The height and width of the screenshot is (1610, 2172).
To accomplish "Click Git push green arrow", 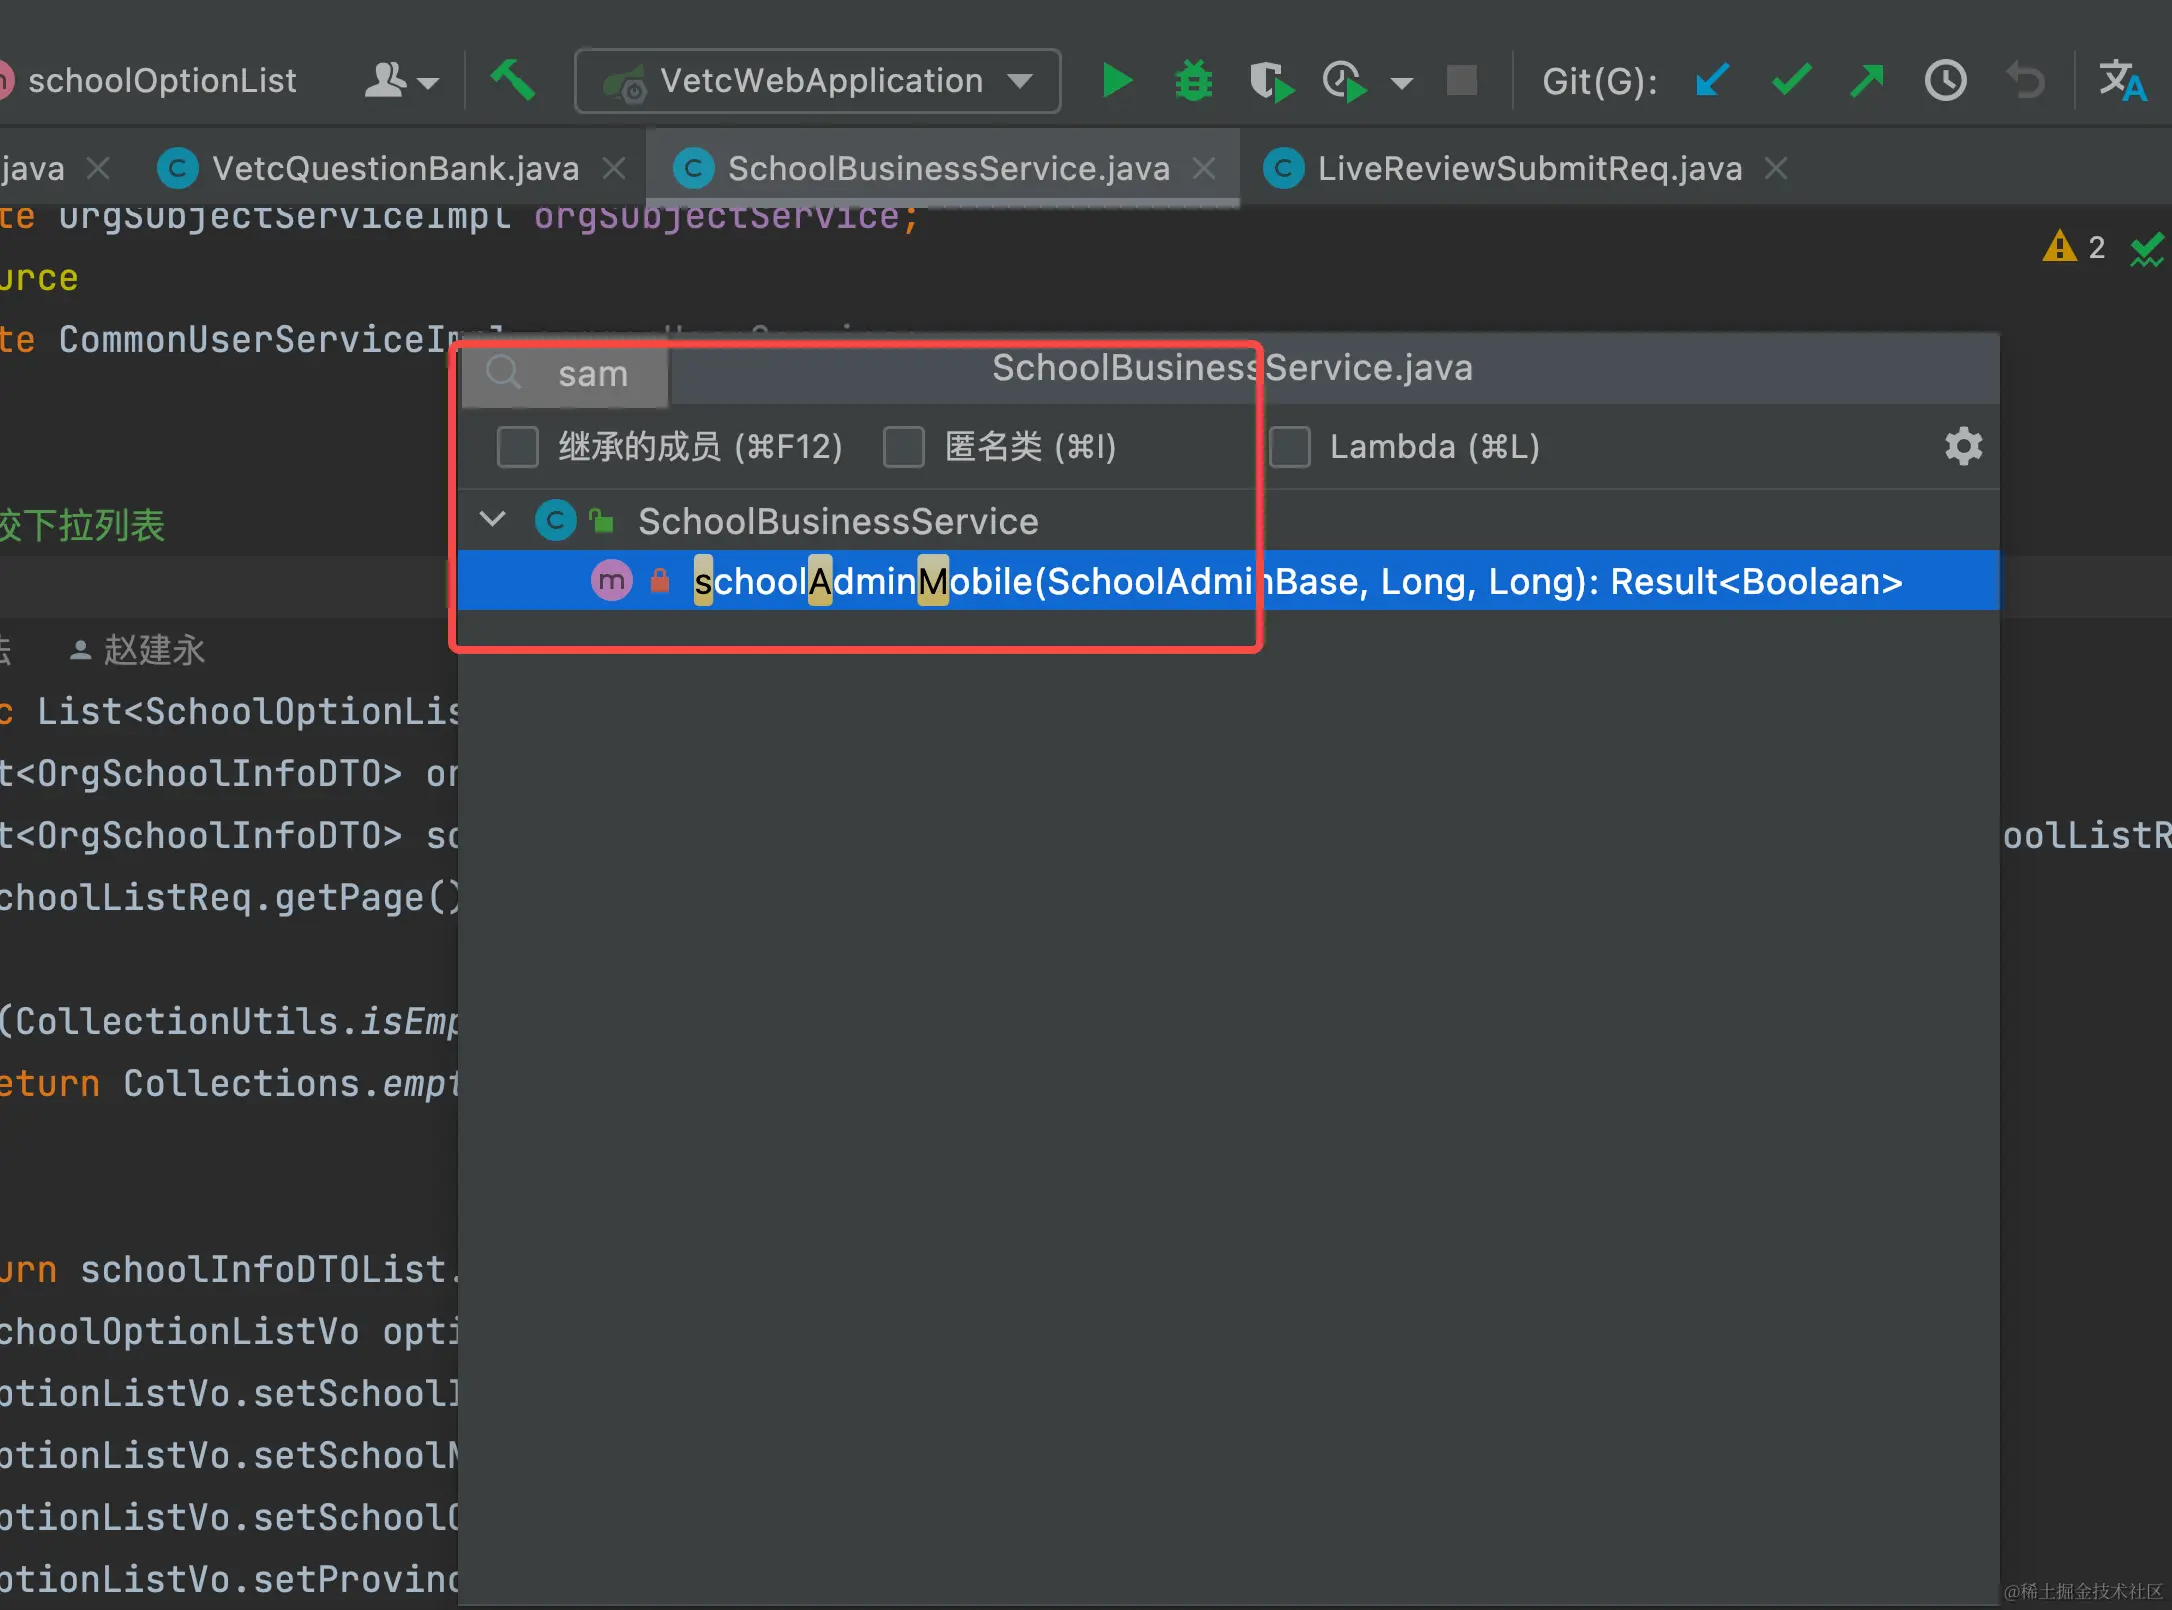I will [1866, 81].
